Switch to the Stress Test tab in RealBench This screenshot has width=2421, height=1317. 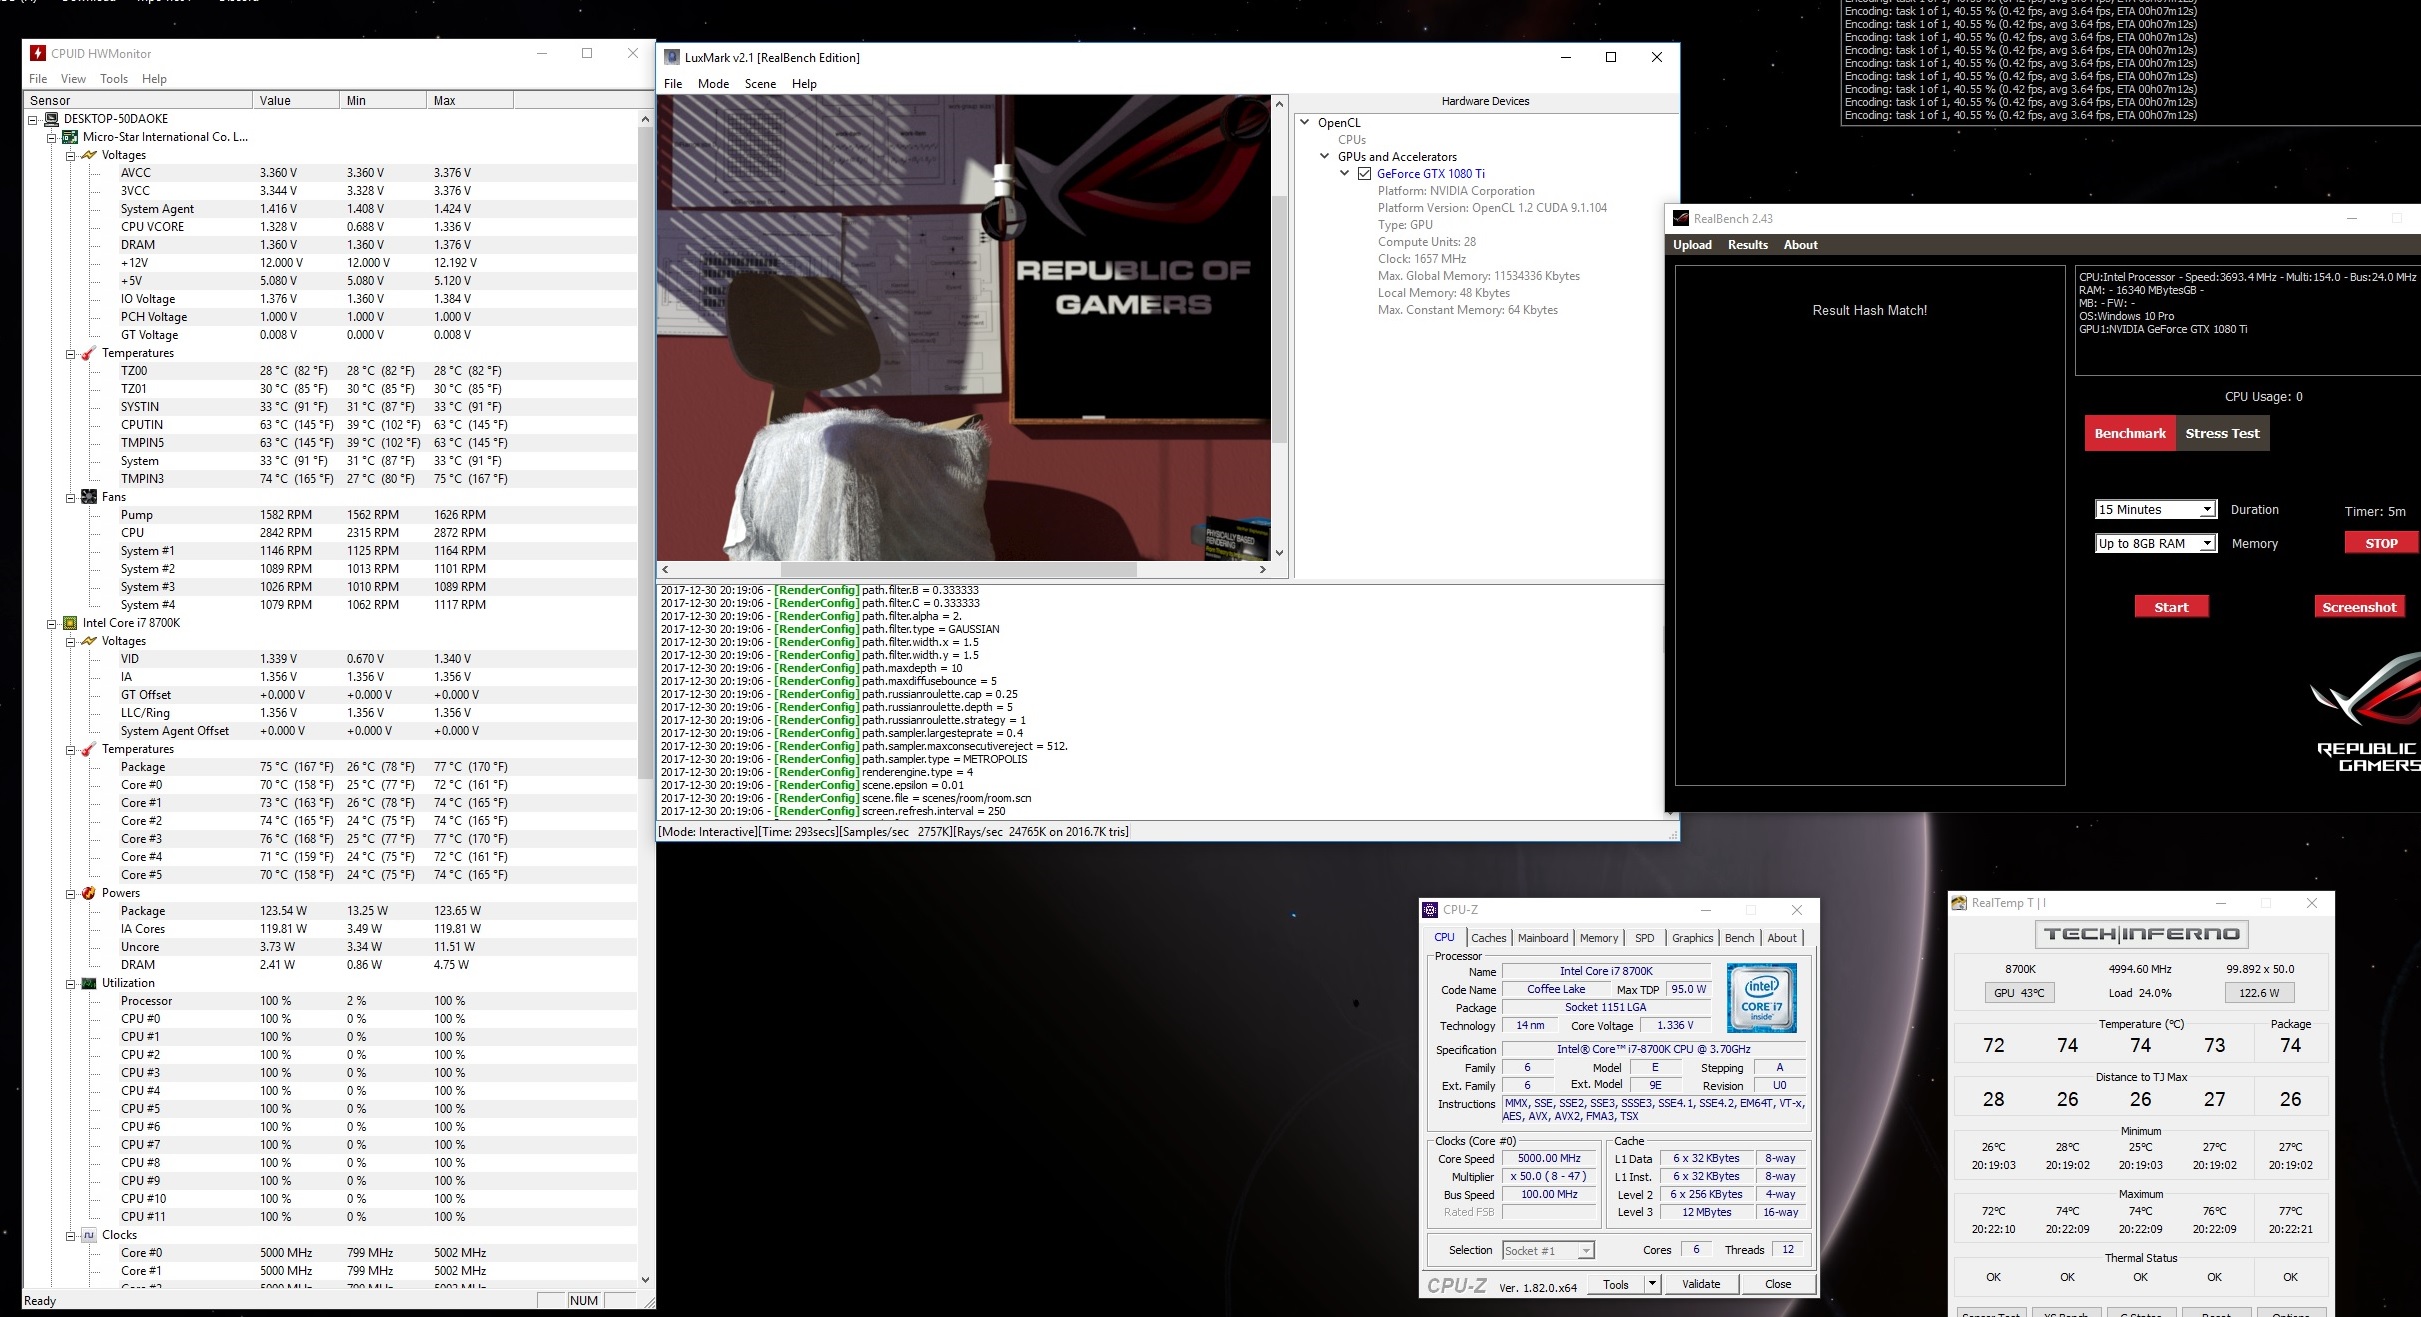click(x=2222, y=433)
